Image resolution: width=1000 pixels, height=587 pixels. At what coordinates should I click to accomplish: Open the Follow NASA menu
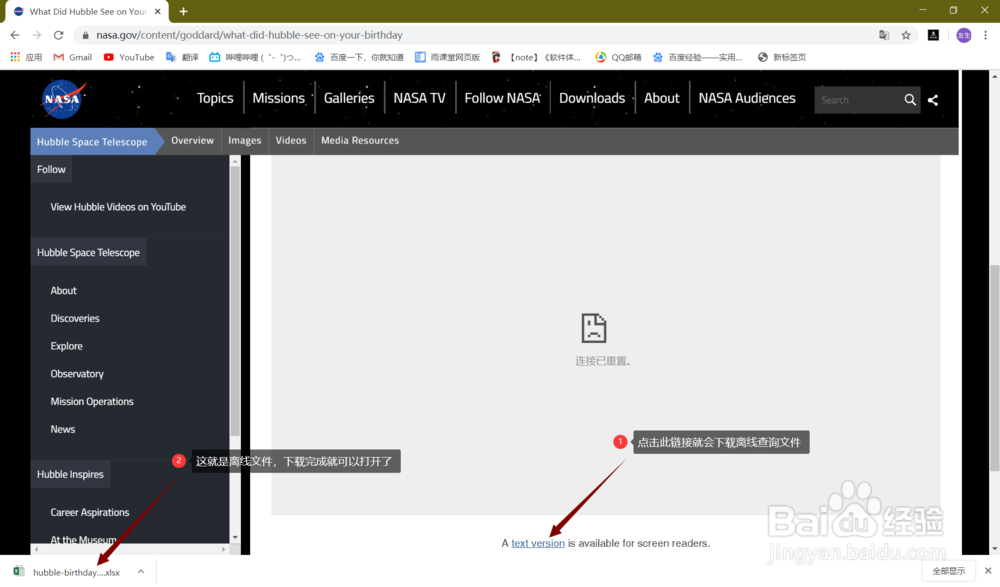pos(502,98)
